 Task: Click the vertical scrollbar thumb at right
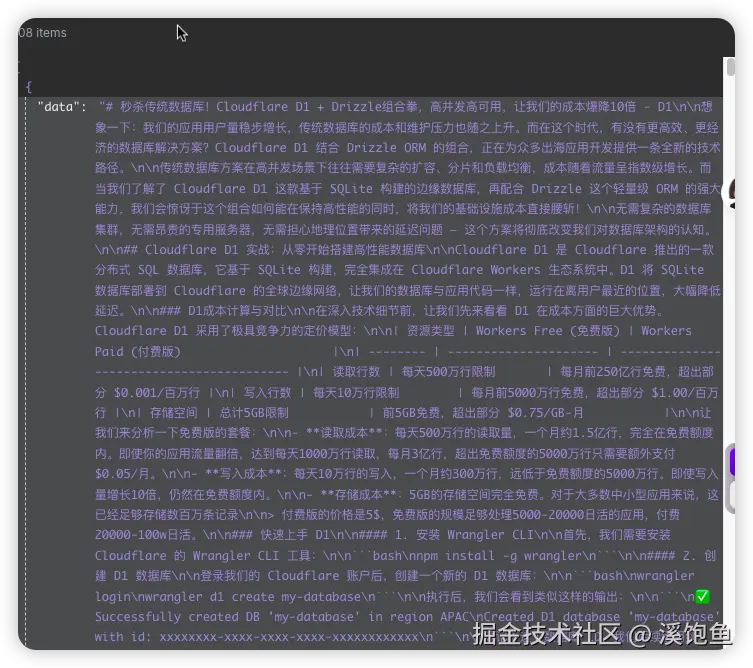tap(730, 67)
